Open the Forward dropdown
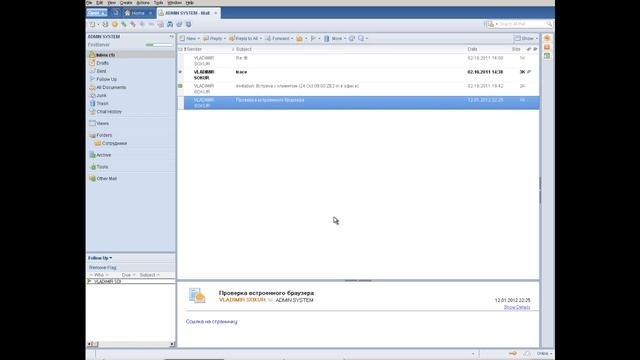The image size is (640, 360). (292, 38)
